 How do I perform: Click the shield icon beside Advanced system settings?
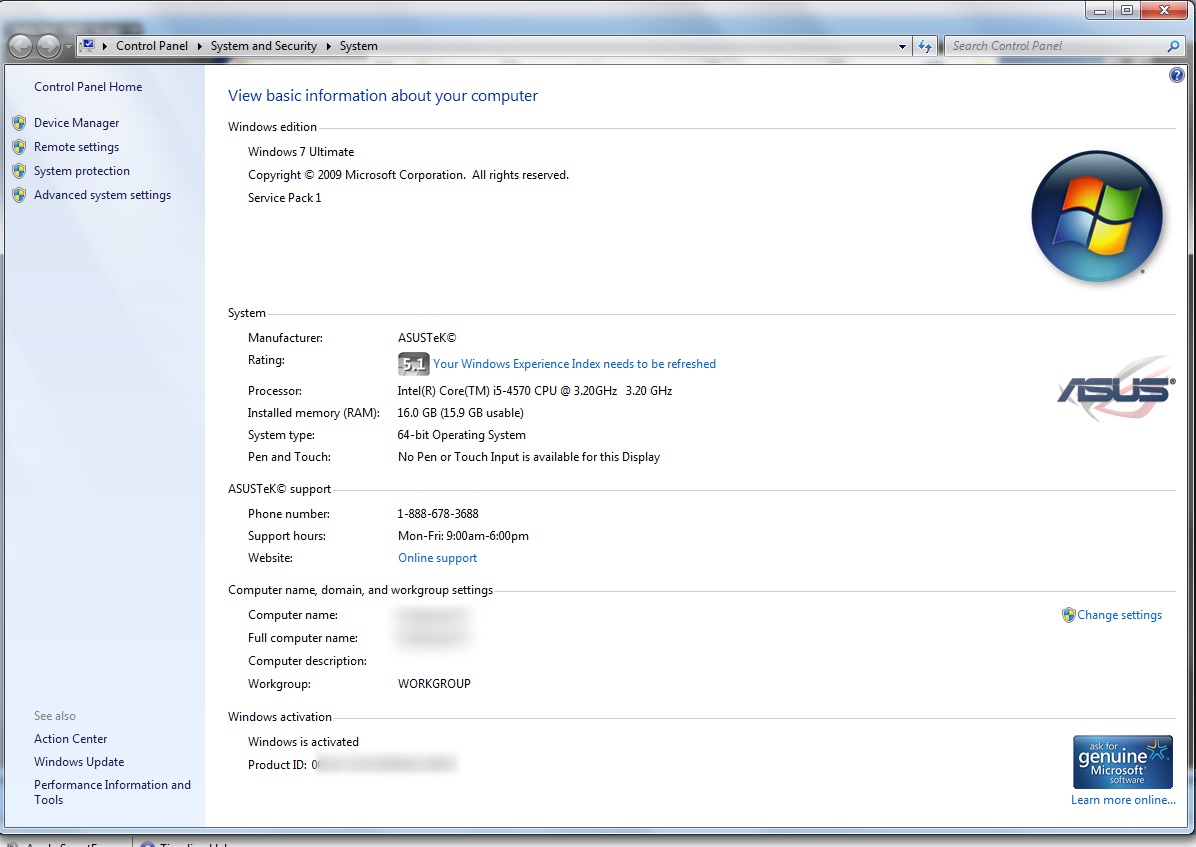[x=19, y=195]
